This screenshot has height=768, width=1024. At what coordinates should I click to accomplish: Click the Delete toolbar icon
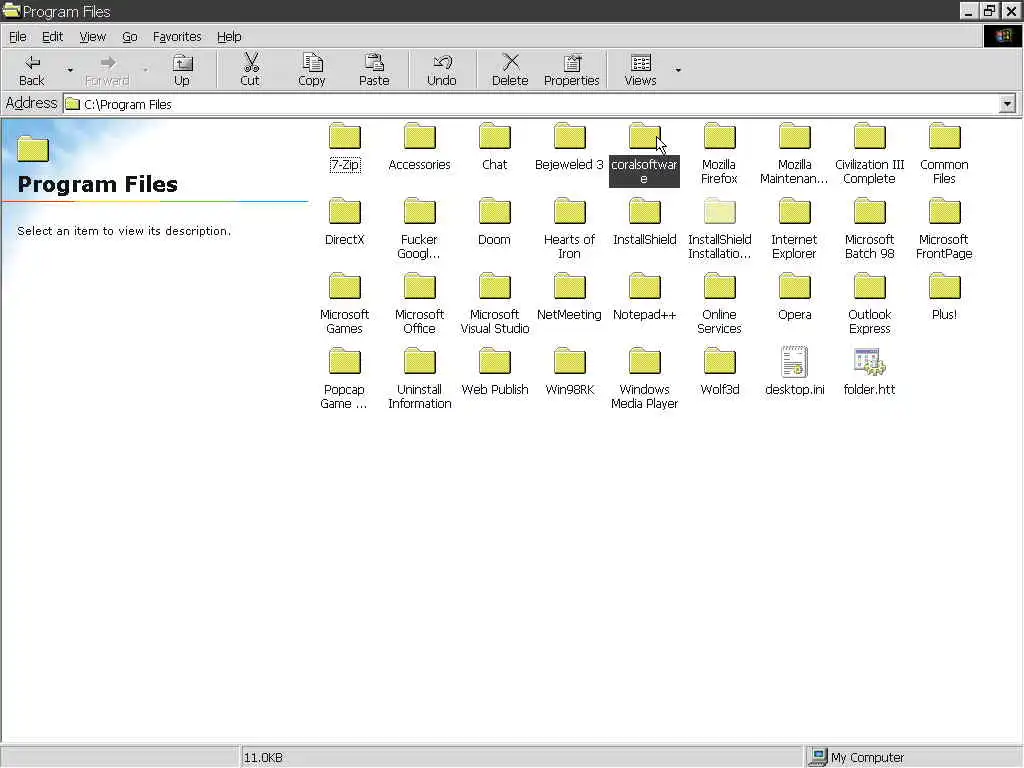[510, 70]
